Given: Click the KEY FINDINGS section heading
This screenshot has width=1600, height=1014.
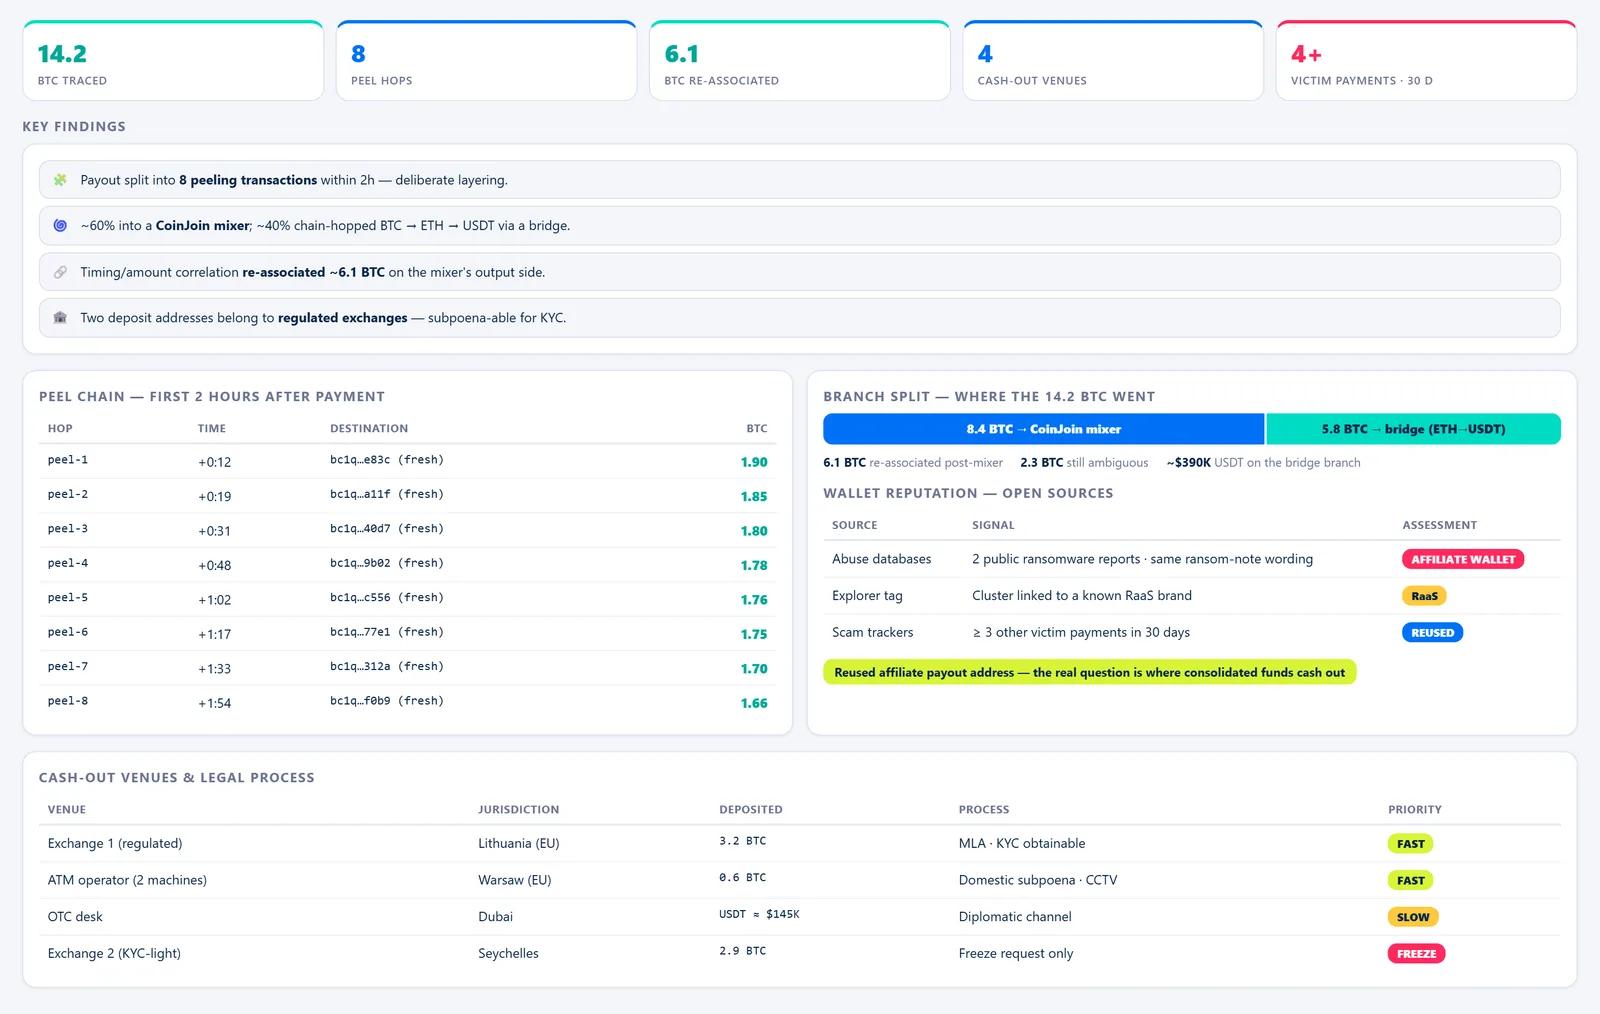Looking at the screenshot, I should (x=74, y=127).
